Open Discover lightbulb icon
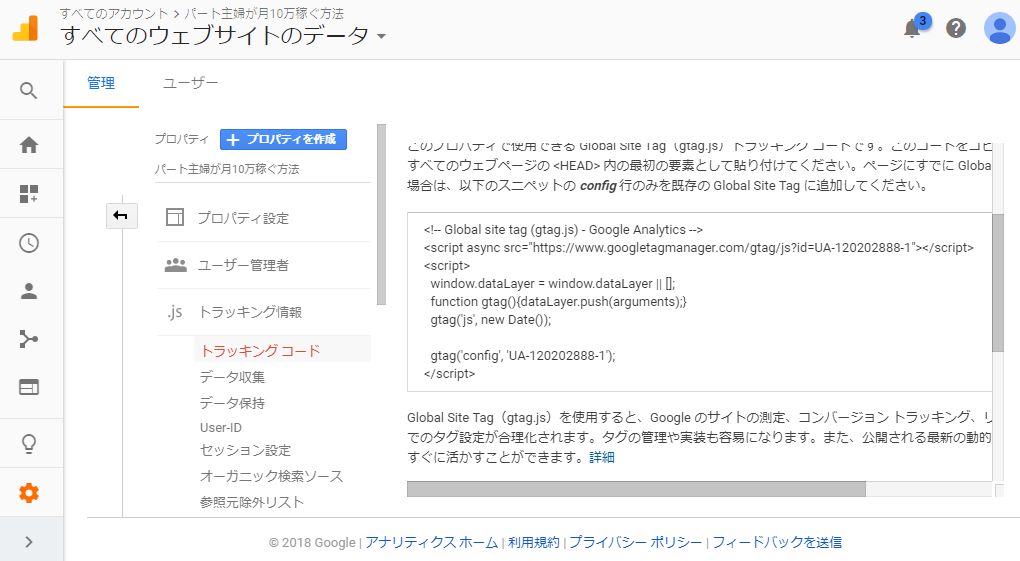The width and height of the screenshot is (1020, 561). [29, 443]
